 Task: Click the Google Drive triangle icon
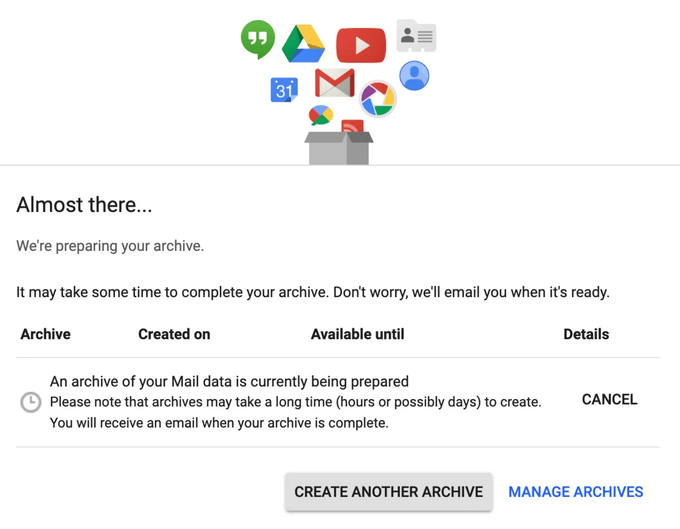[x=303, y=44]
